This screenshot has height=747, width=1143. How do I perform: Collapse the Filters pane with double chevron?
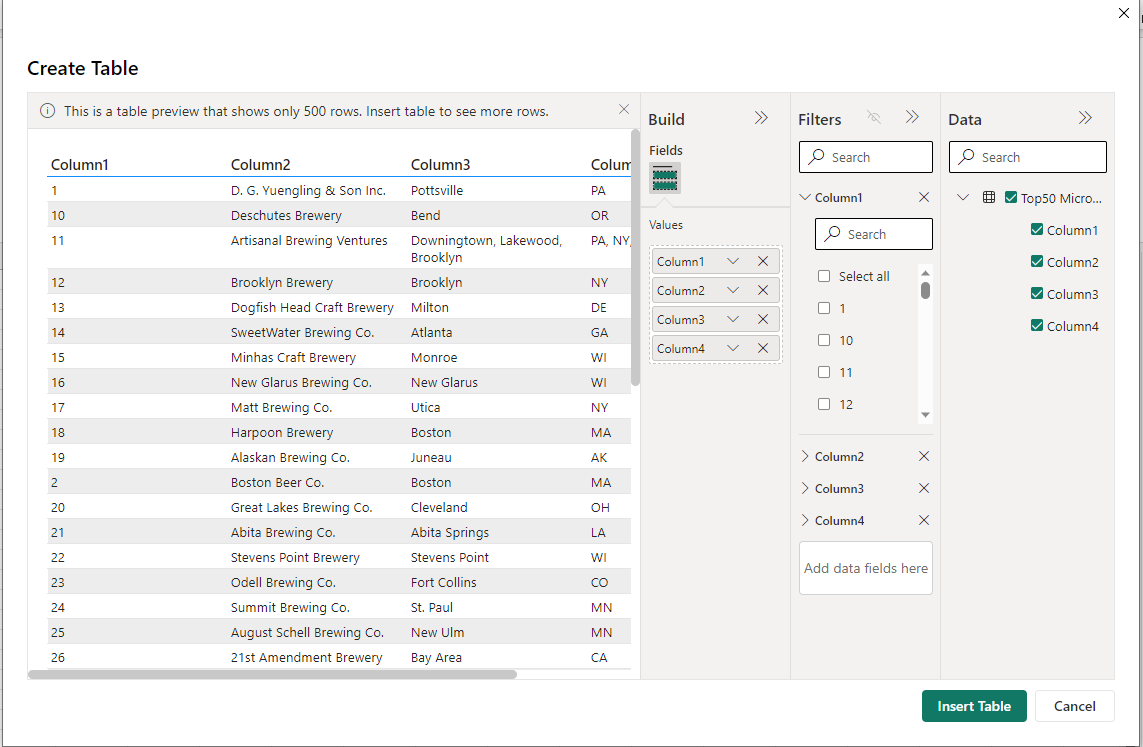tap(912, 117)
